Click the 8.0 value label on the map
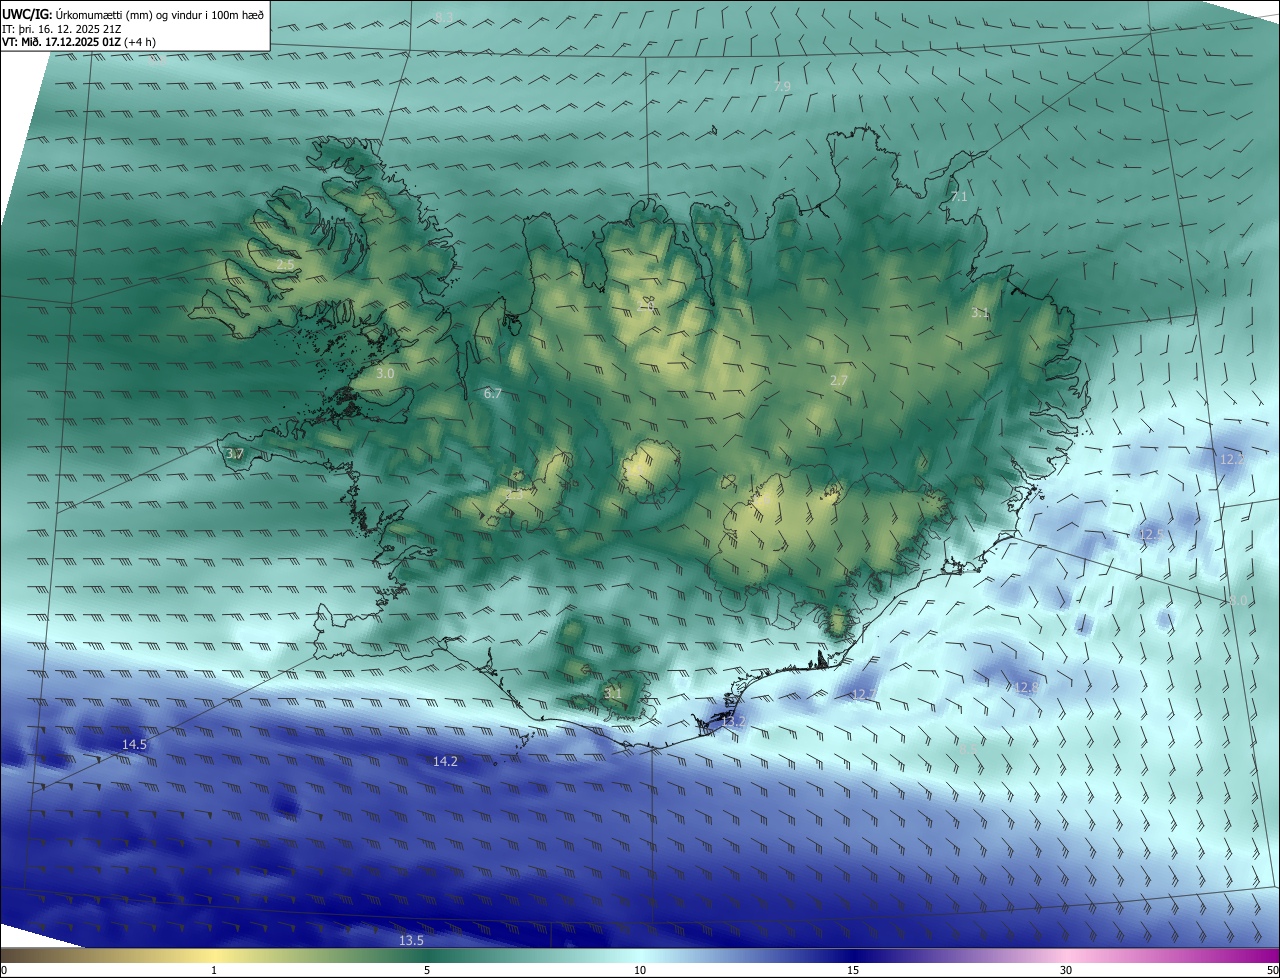Viewport: 1280px width, 978px height. point(1238,601)
